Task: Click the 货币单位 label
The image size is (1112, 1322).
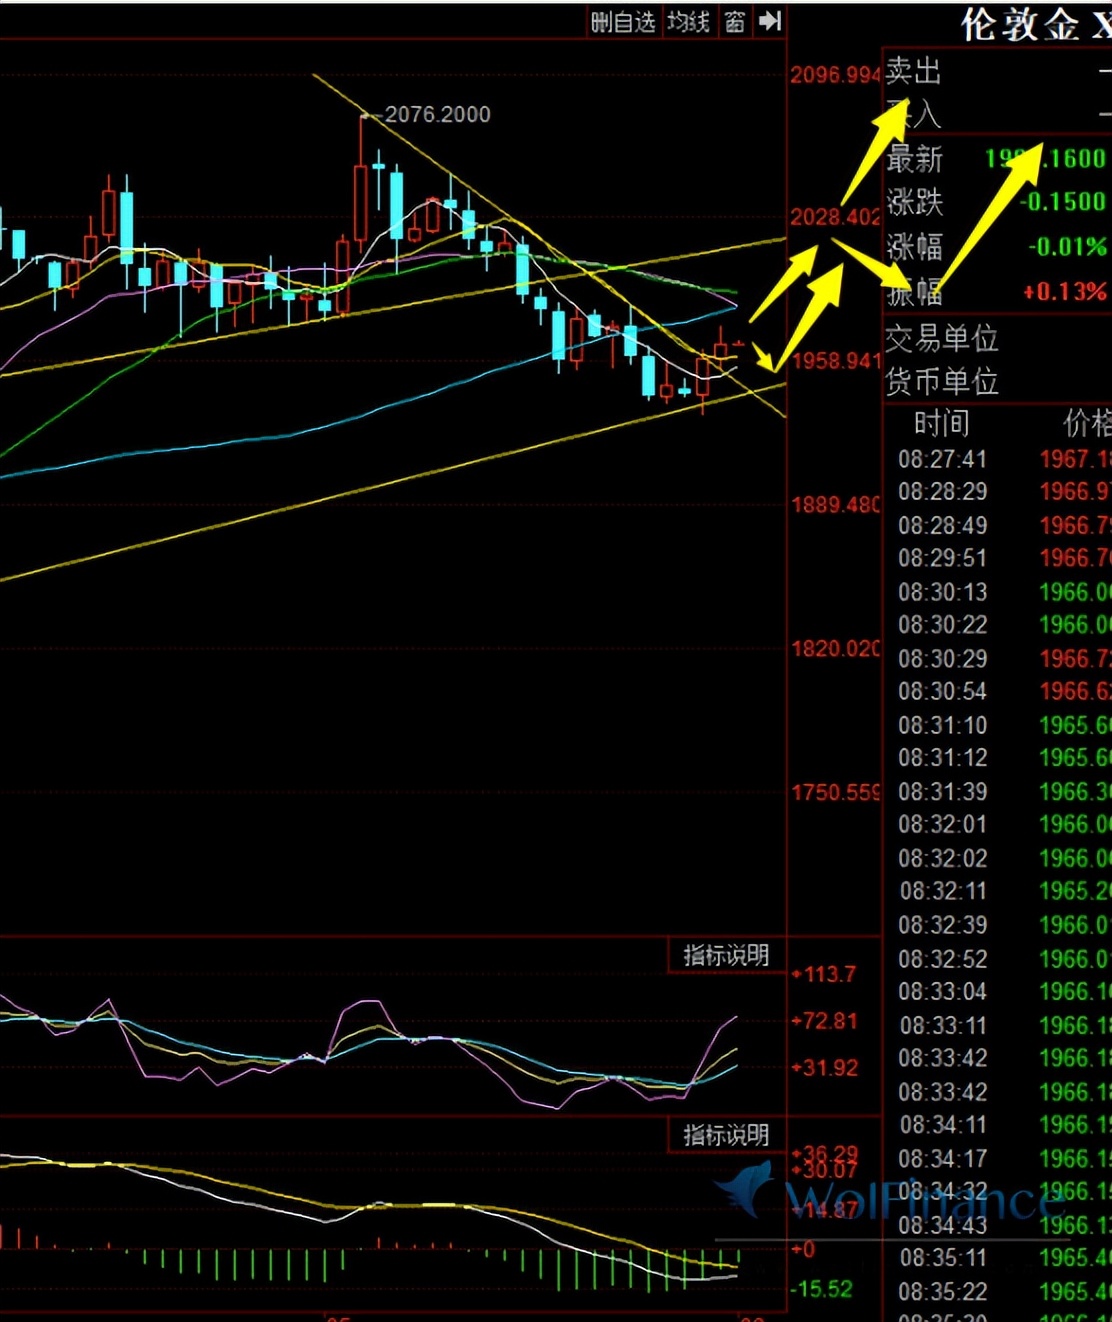Action: click(941, 381)
